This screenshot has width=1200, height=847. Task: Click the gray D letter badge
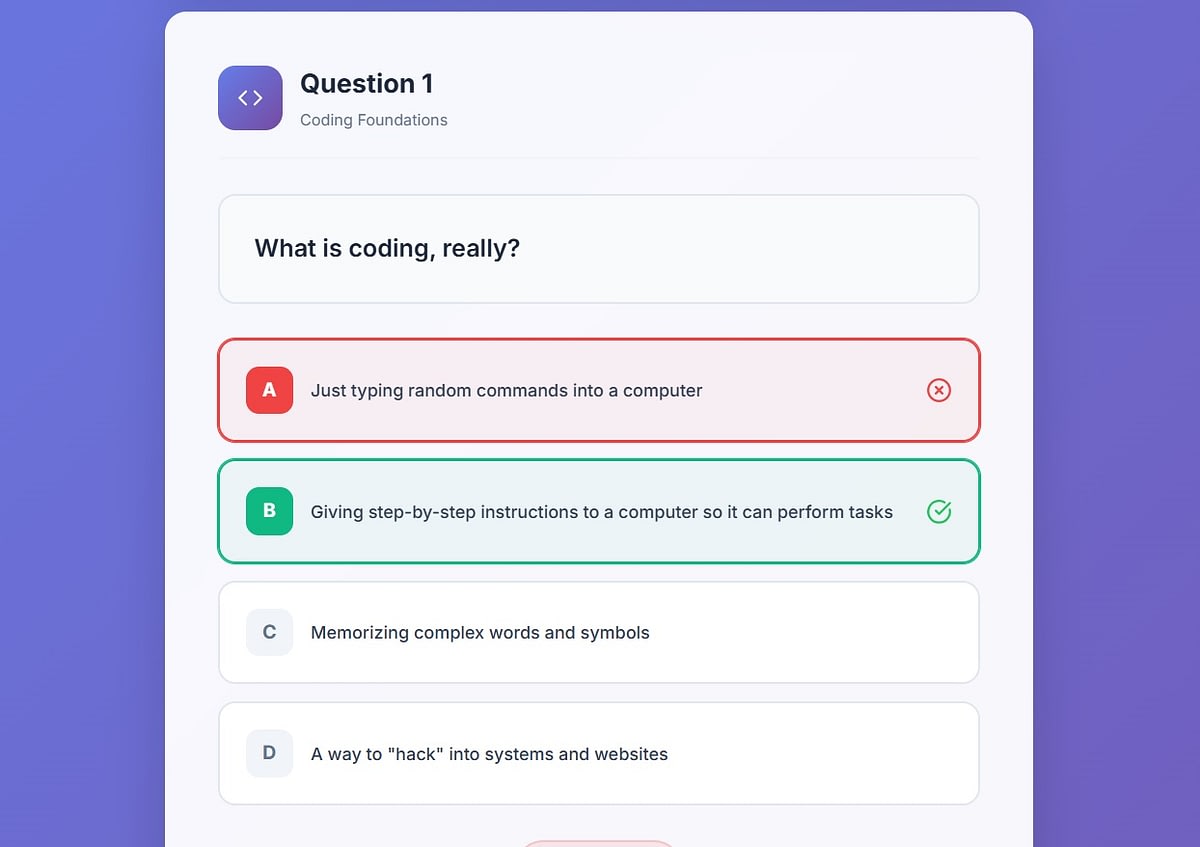click(269, 753)
